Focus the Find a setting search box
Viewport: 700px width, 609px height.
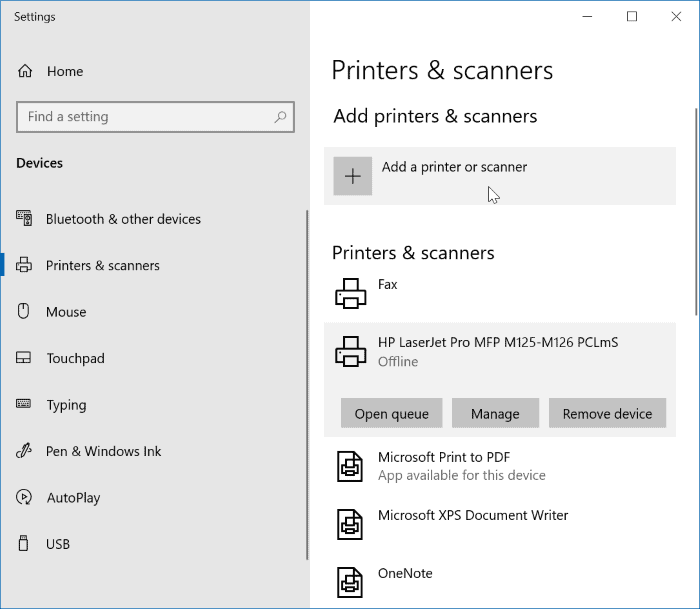[145, 117]
